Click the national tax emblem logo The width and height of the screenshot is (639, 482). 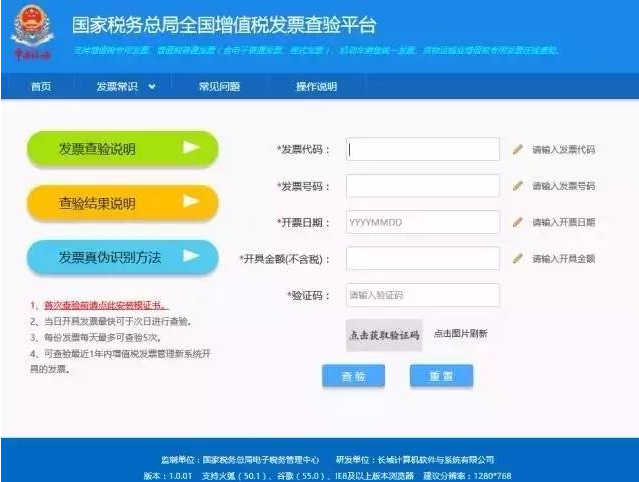[32, 32]
